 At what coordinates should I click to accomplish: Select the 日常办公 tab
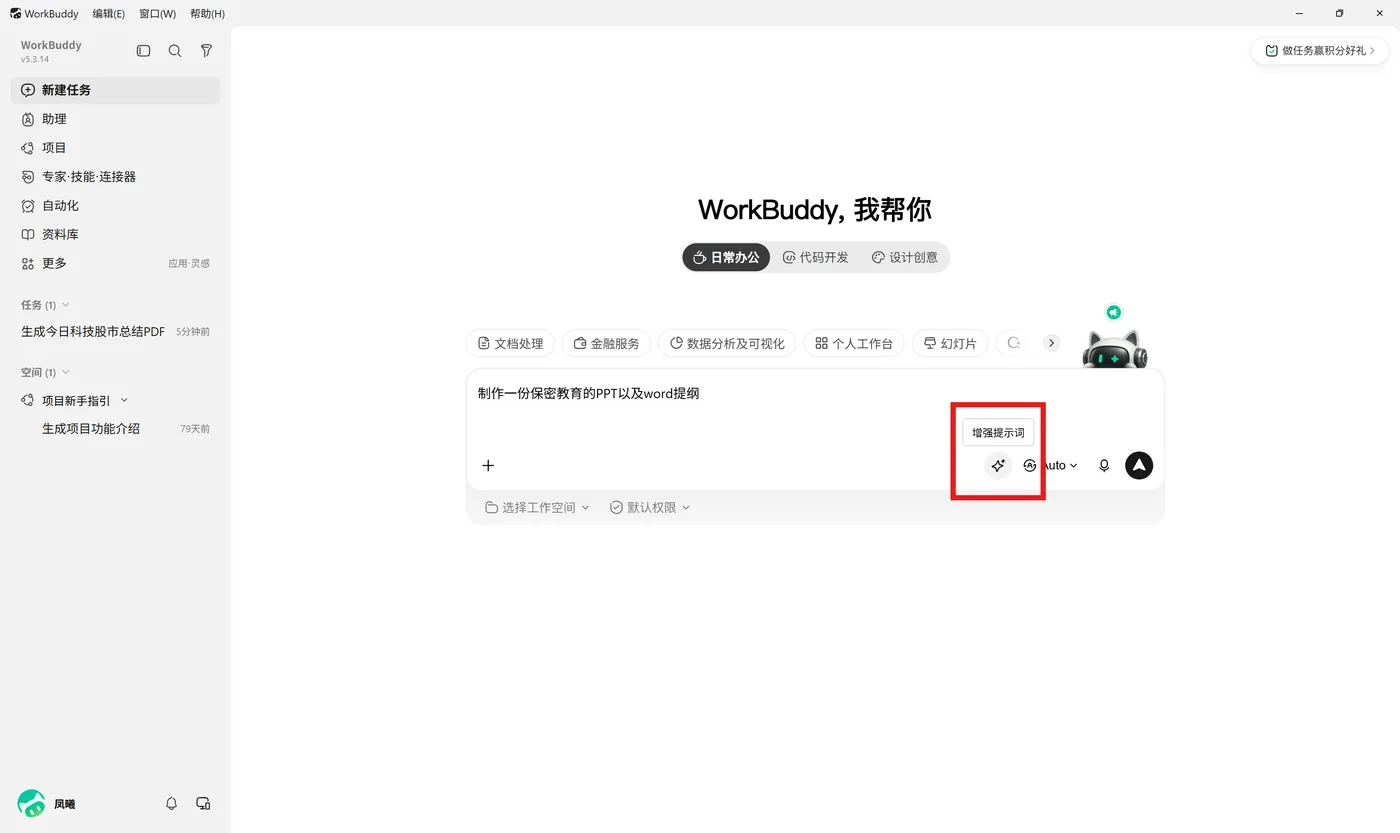[x=726, y=257]
